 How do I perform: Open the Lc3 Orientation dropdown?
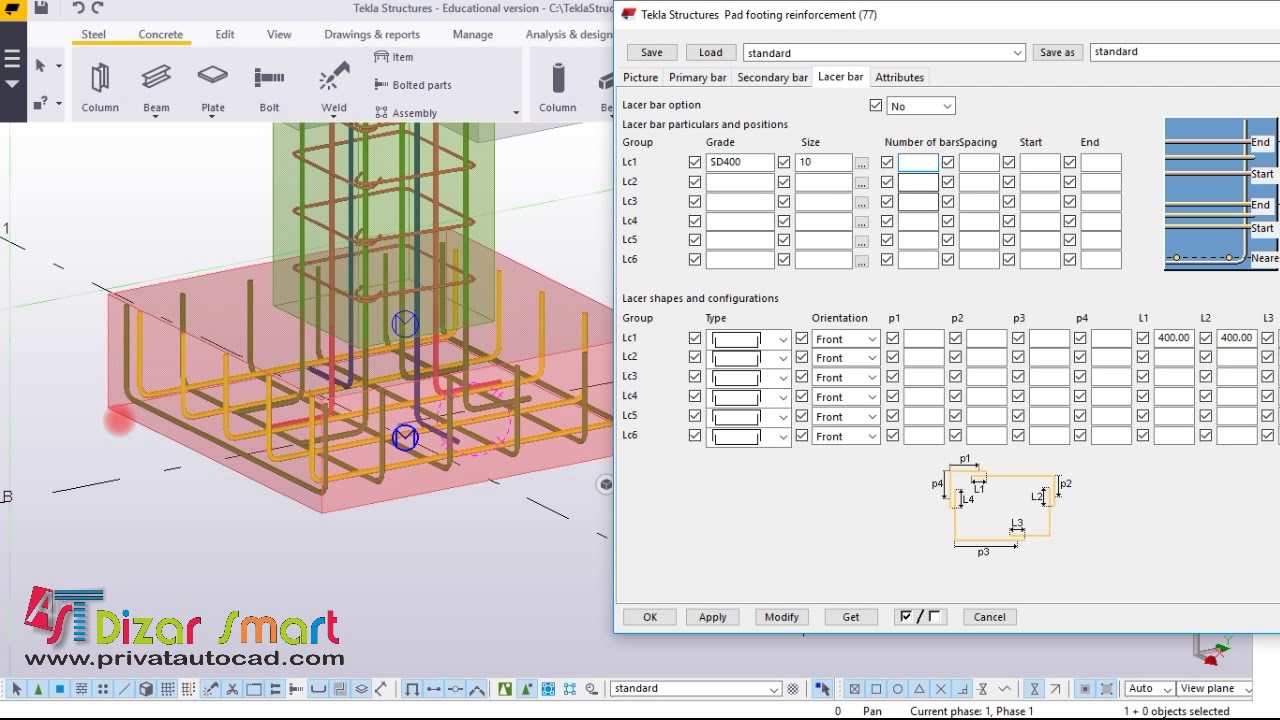[x=845, y=378]
